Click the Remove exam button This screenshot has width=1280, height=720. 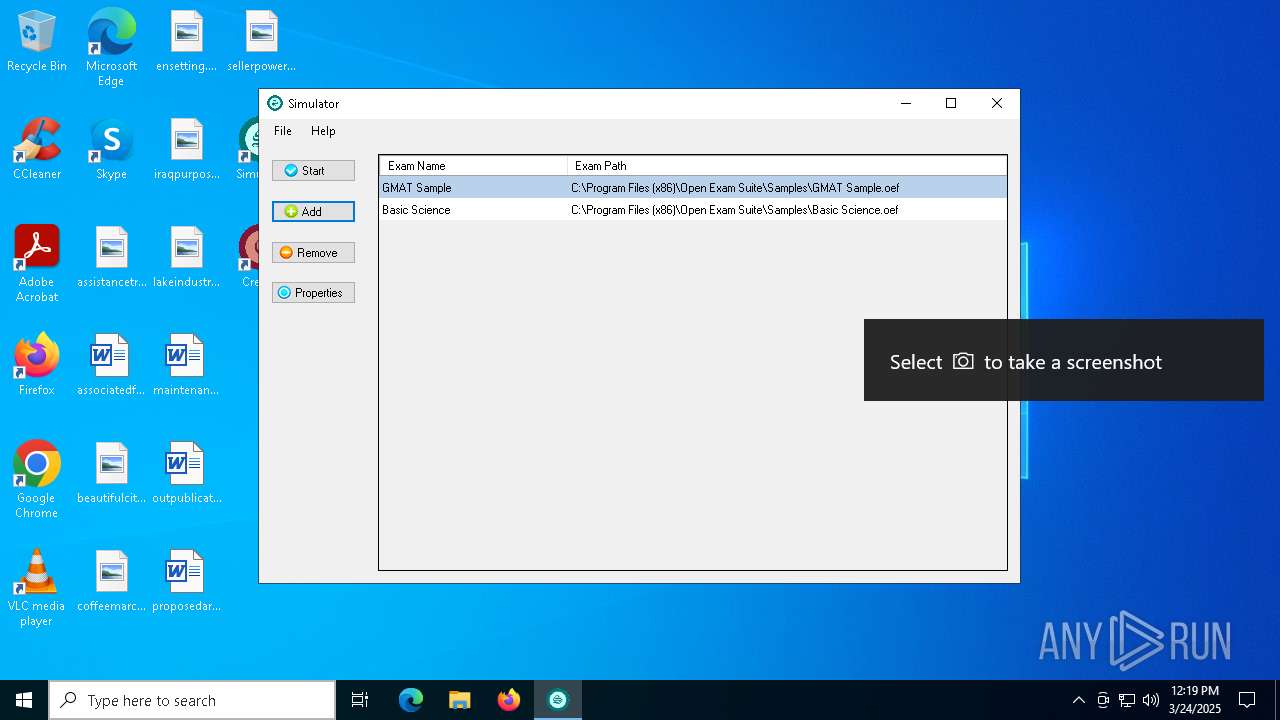click(313, 253)
